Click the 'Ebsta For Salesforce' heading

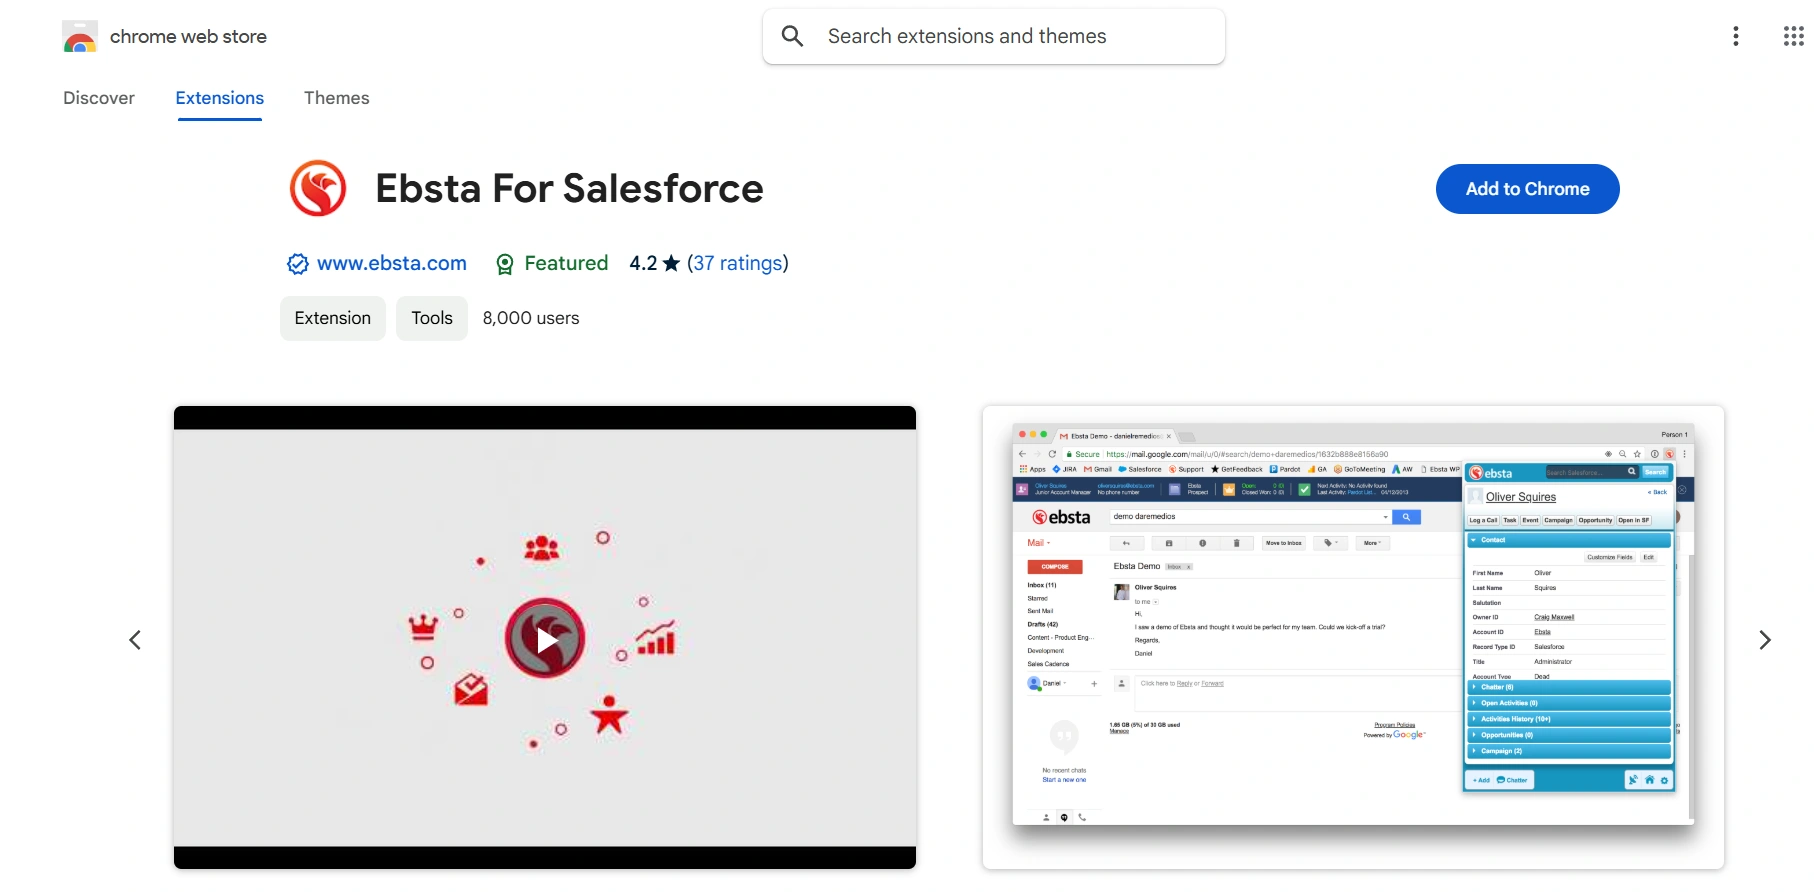(x=569, y=188)
